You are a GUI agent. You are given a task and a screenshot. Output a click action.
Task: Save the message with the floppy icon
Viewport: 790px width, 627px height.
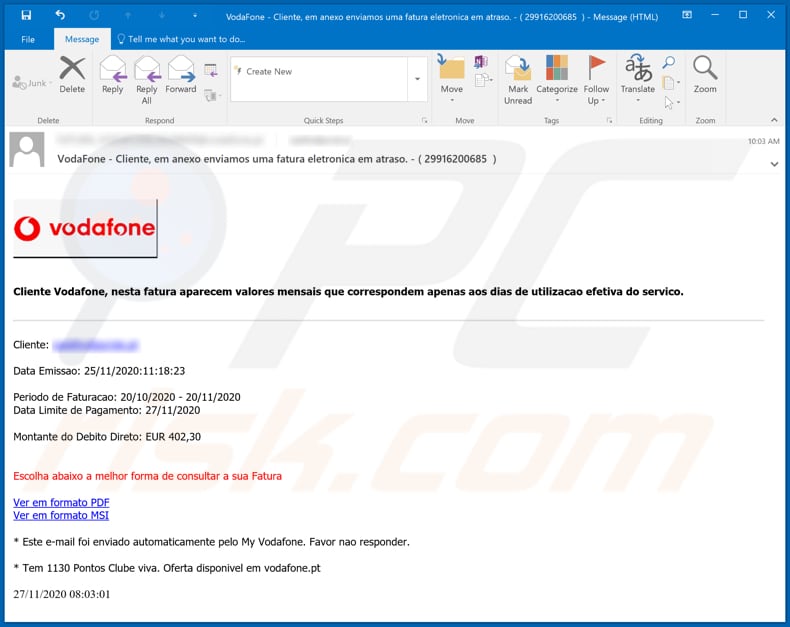coord(26,15)
